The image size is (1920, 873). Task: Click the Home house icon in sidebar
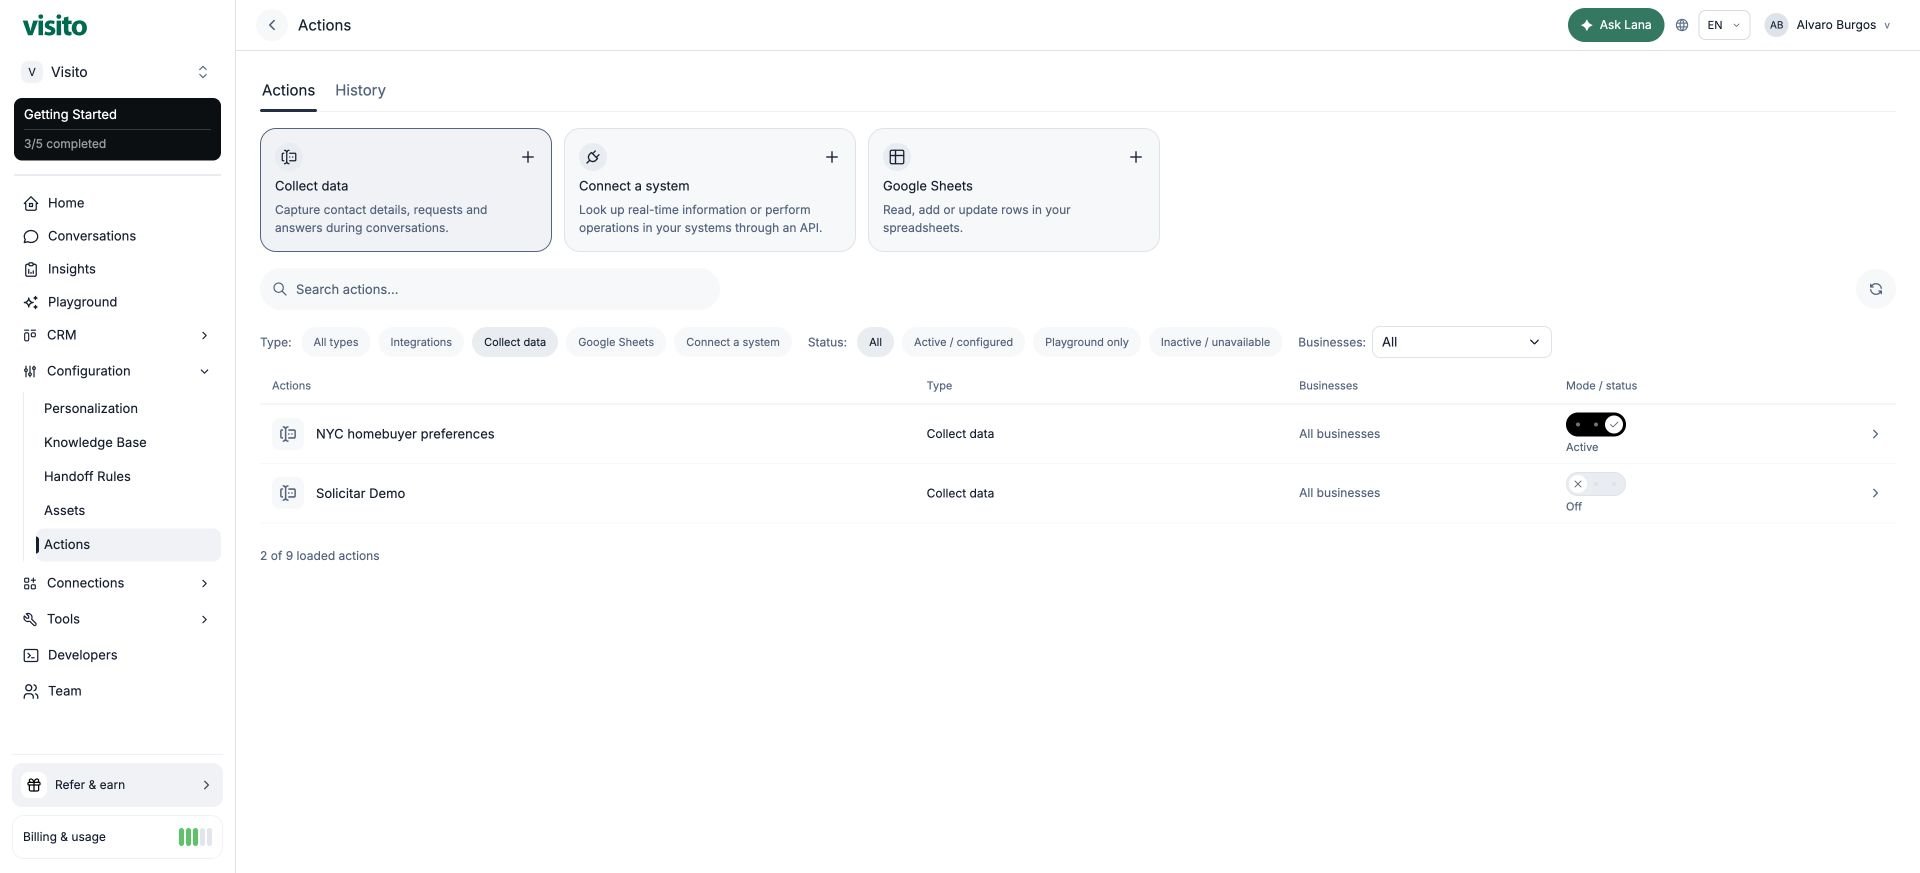pyautogui.click(x=31, y=203)
